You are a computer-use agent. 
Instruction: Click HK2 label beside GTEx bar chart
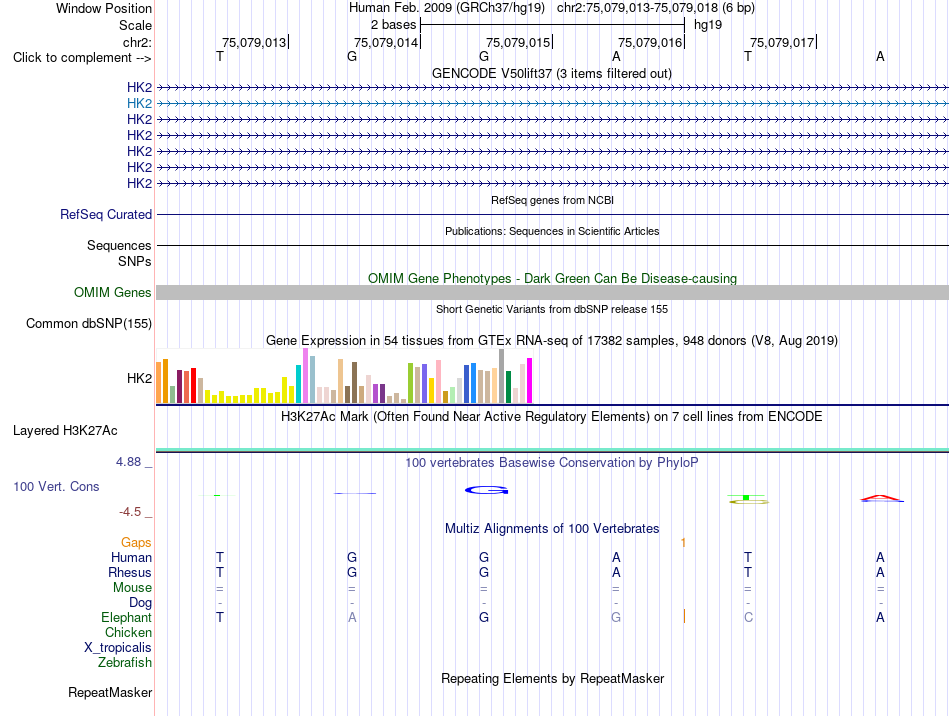pyautogui.click(x=139, y=379)
